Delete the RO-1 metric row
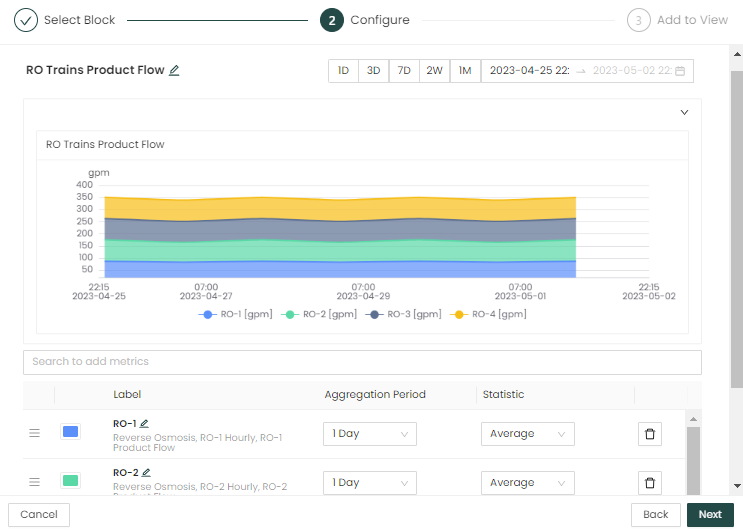This screenshot has width=743, height=530. 650,434
